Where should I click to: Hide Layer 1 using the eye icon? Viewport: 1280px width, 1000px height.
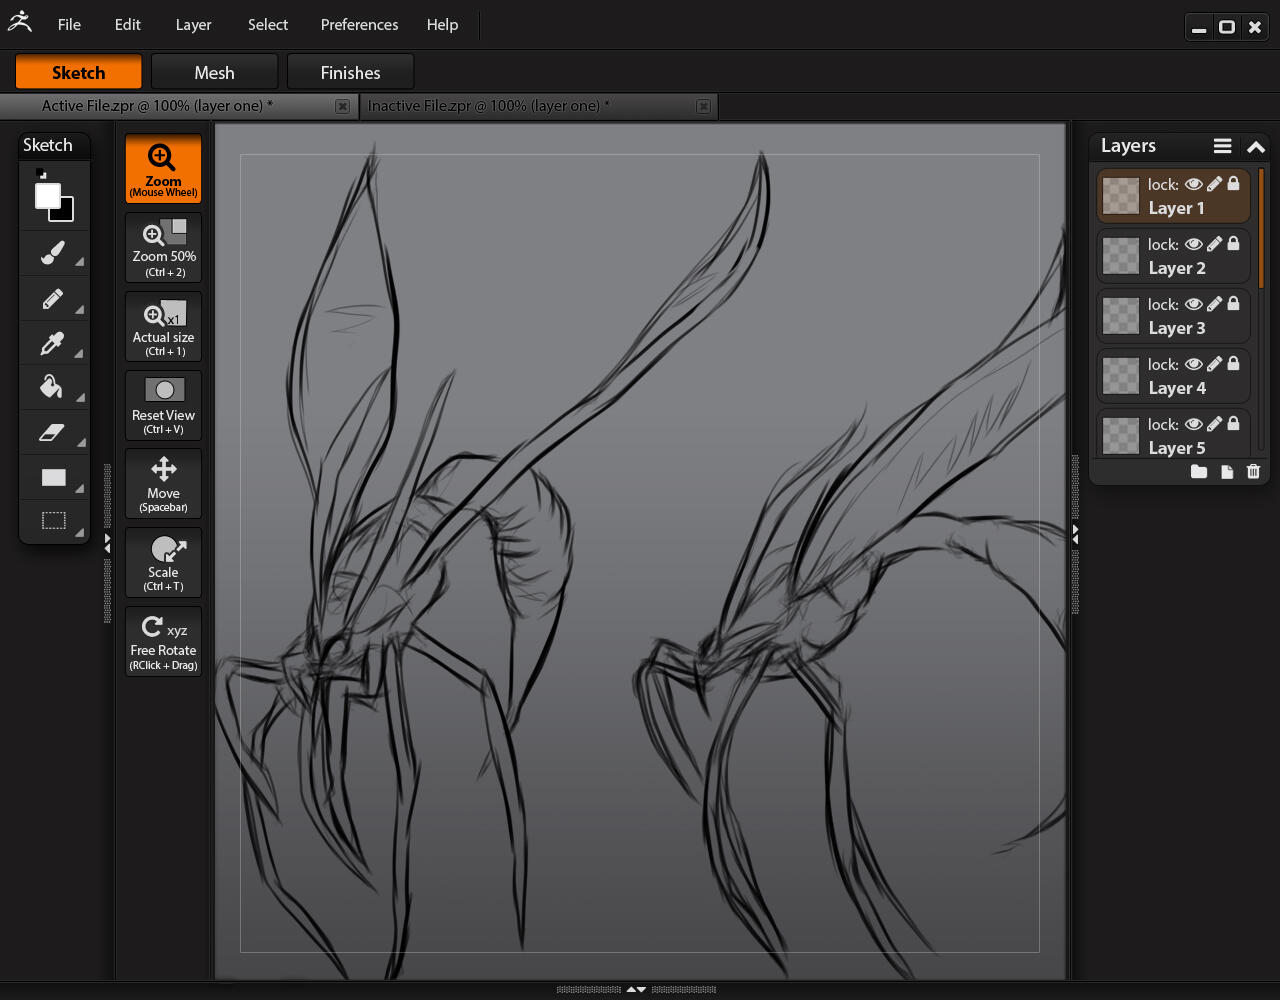coord(1193,184)
